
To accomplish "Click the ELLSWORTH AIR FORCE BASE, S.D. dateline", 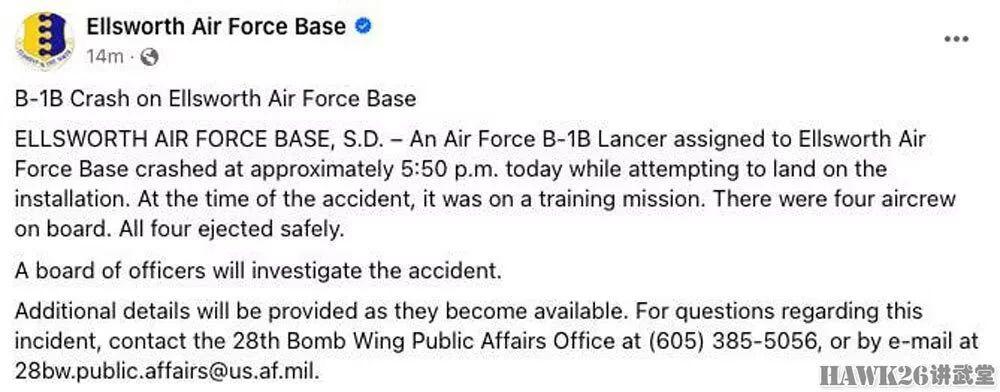I will [198, 140].
